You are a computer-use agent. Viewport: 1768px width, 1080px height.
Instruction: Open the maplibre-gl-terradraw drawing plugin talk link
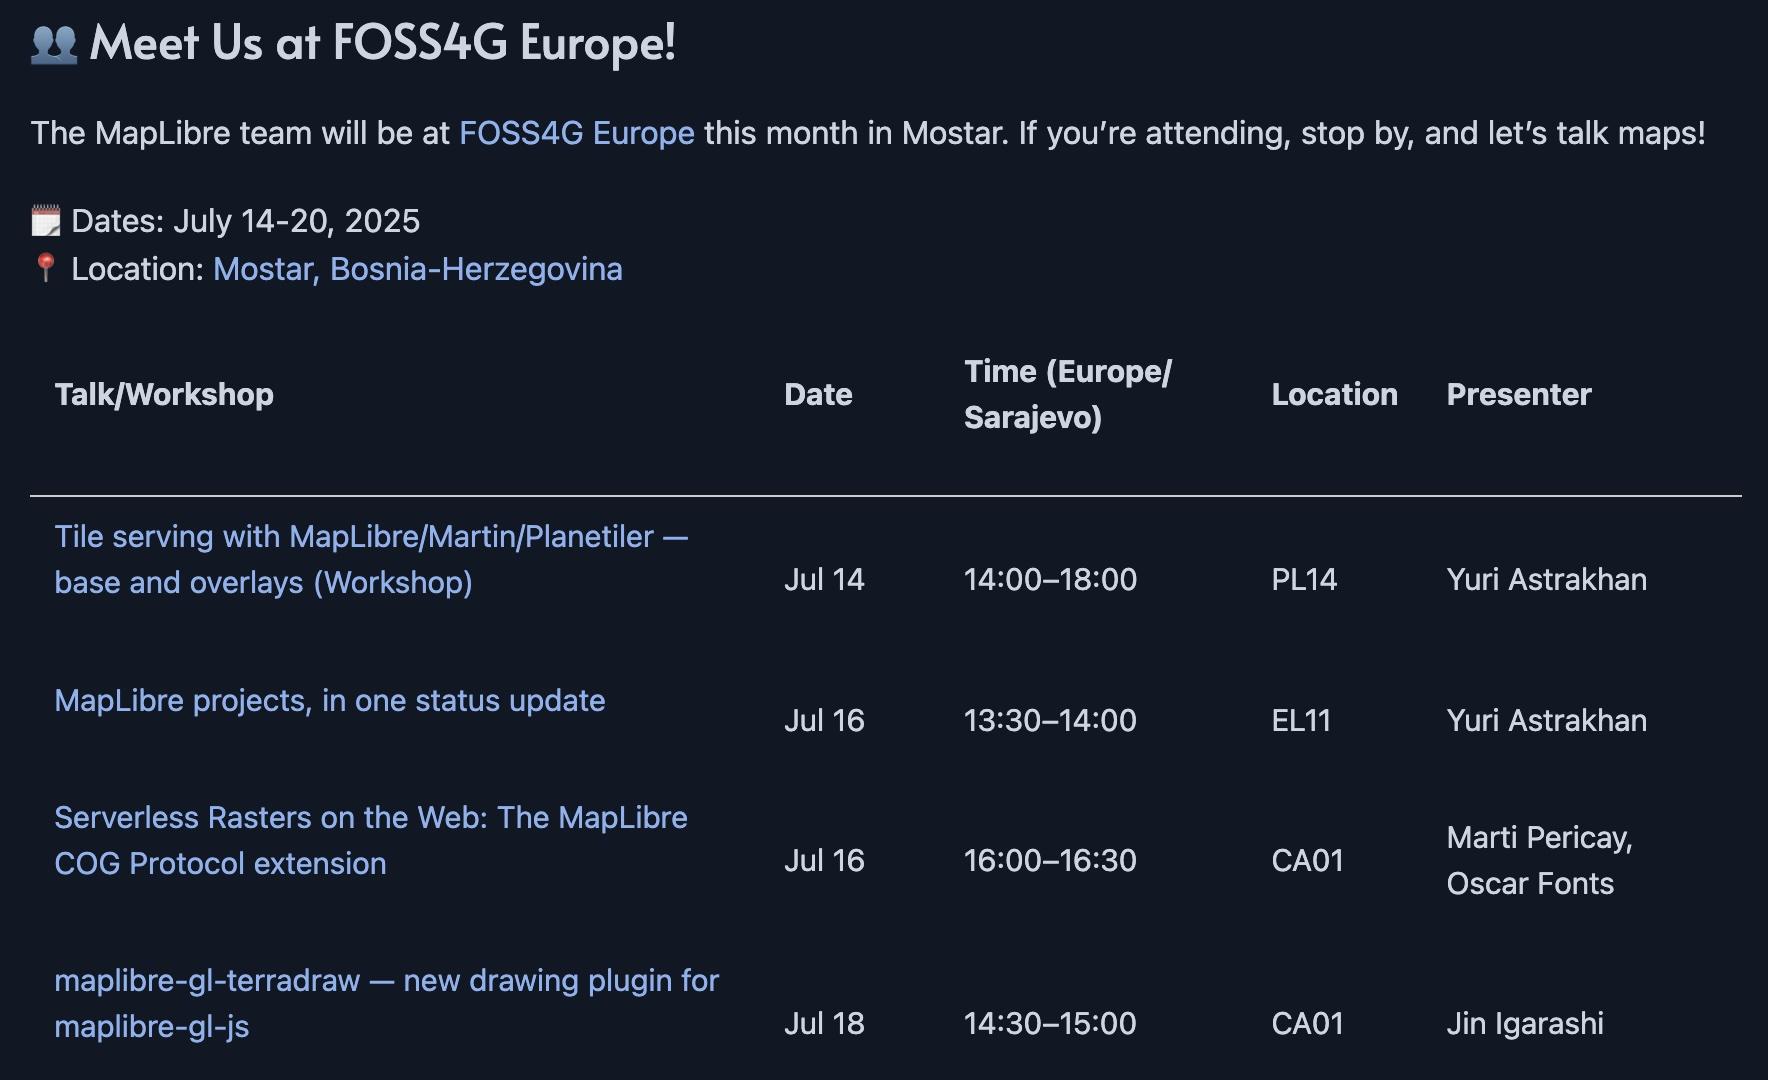tap(386, 1003)
